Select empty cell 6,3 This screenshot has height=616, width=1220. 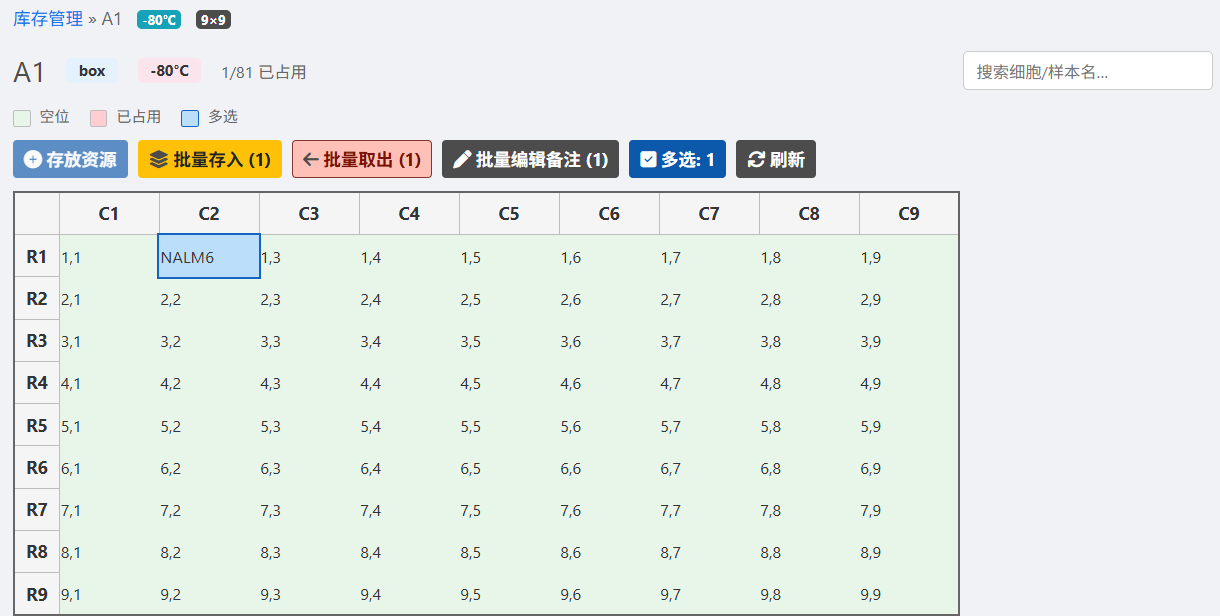309,467
